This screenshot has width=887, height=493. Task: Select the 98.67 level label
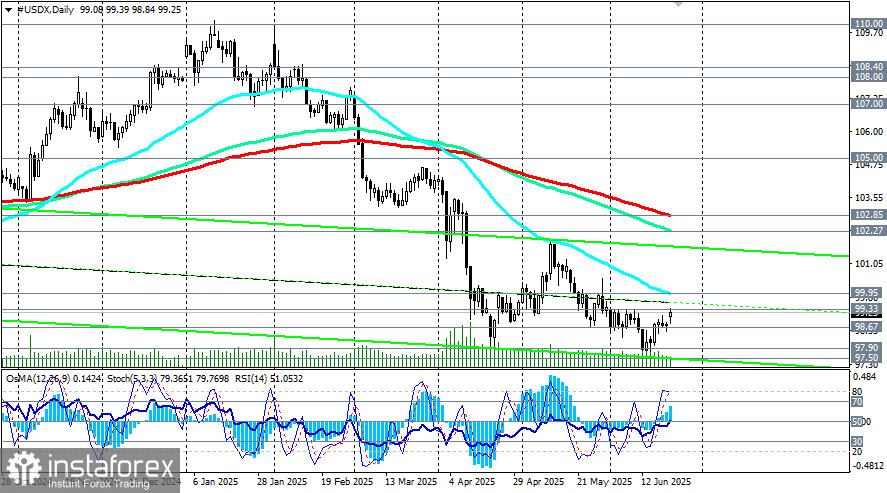868,327
